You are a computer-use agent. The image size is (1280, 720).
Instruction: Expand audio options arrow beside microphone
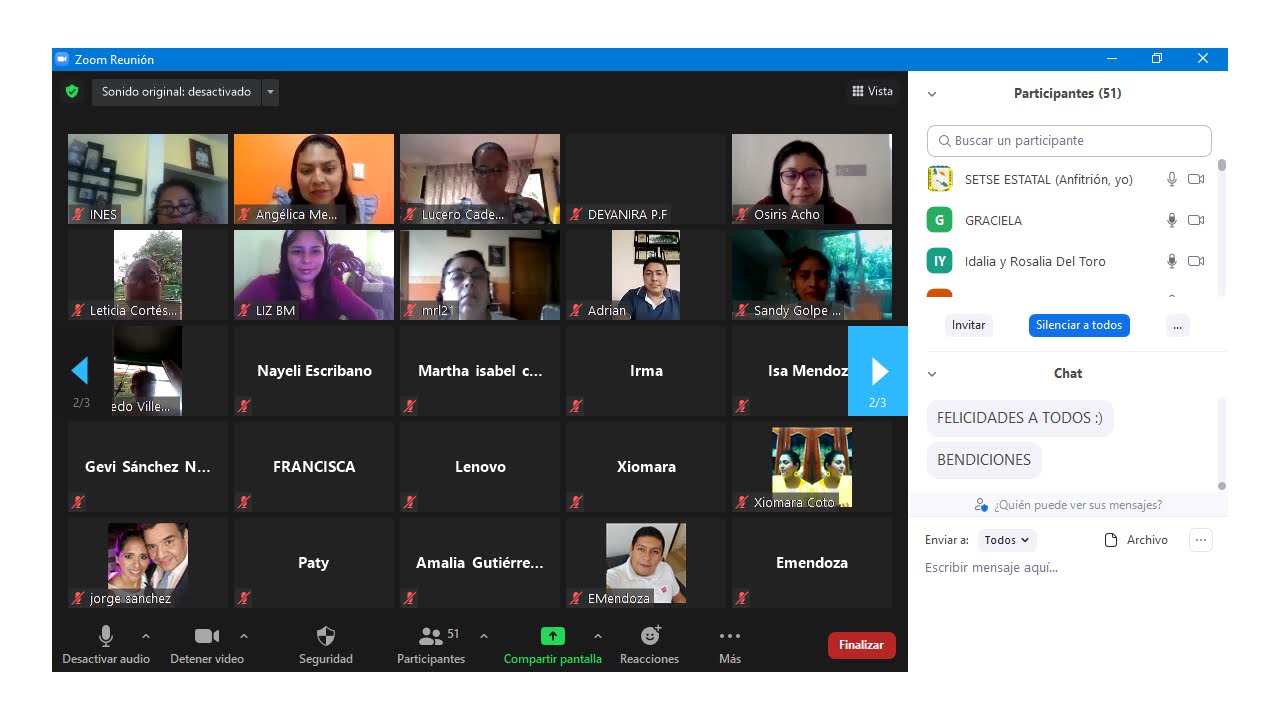(146, 636)
